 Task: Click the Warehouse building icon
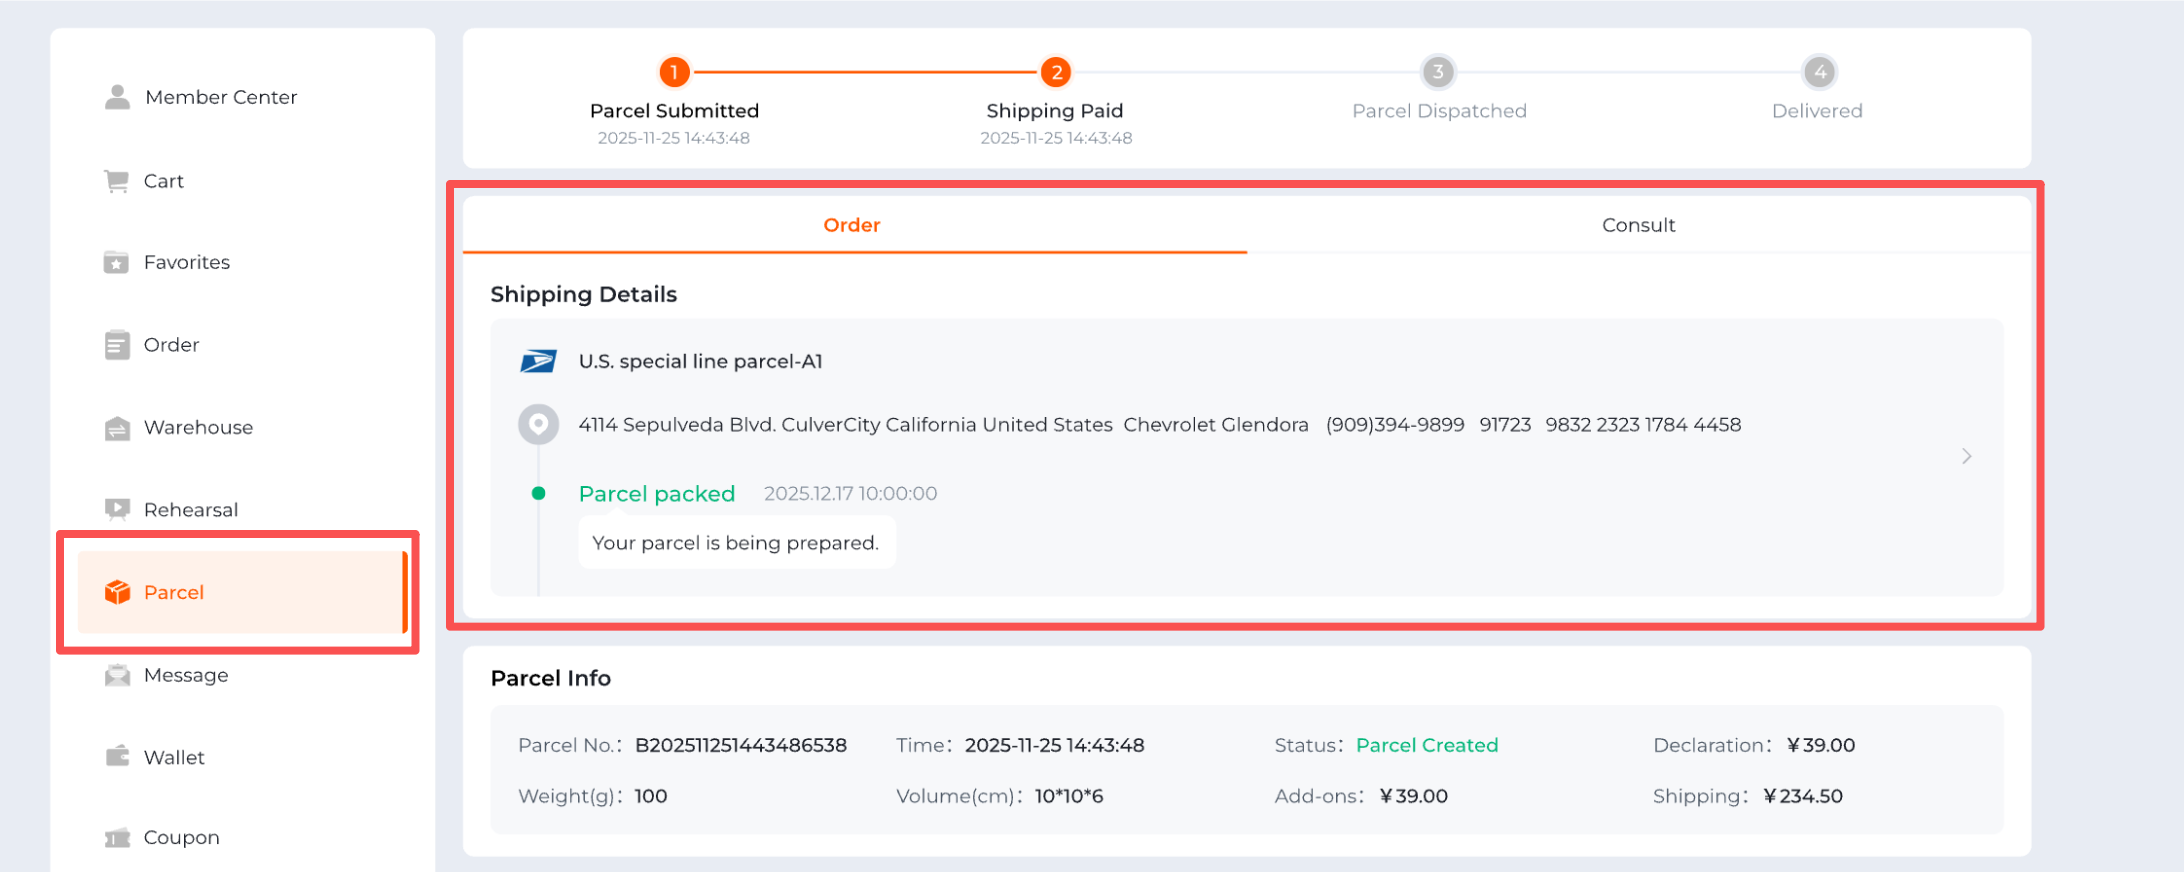117,428
